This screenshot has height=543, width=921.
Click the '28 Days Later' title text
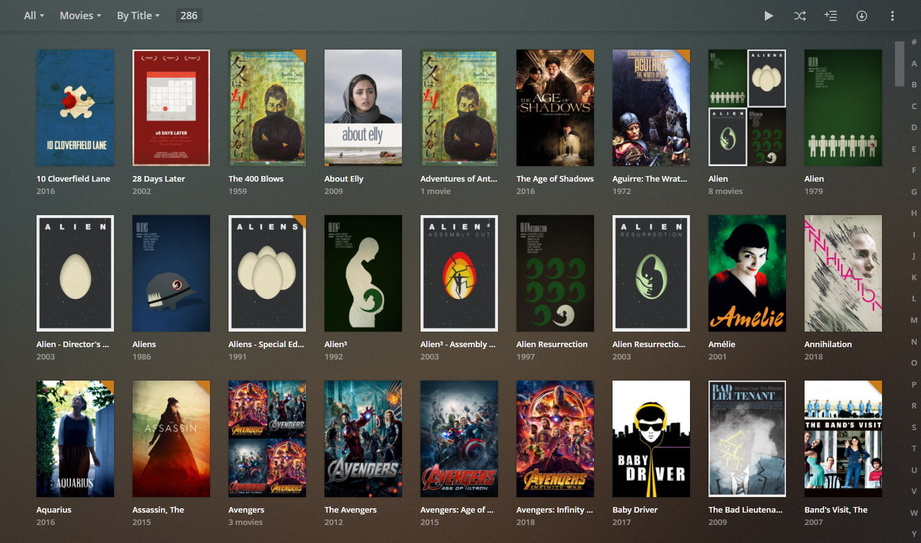point(159,179)
